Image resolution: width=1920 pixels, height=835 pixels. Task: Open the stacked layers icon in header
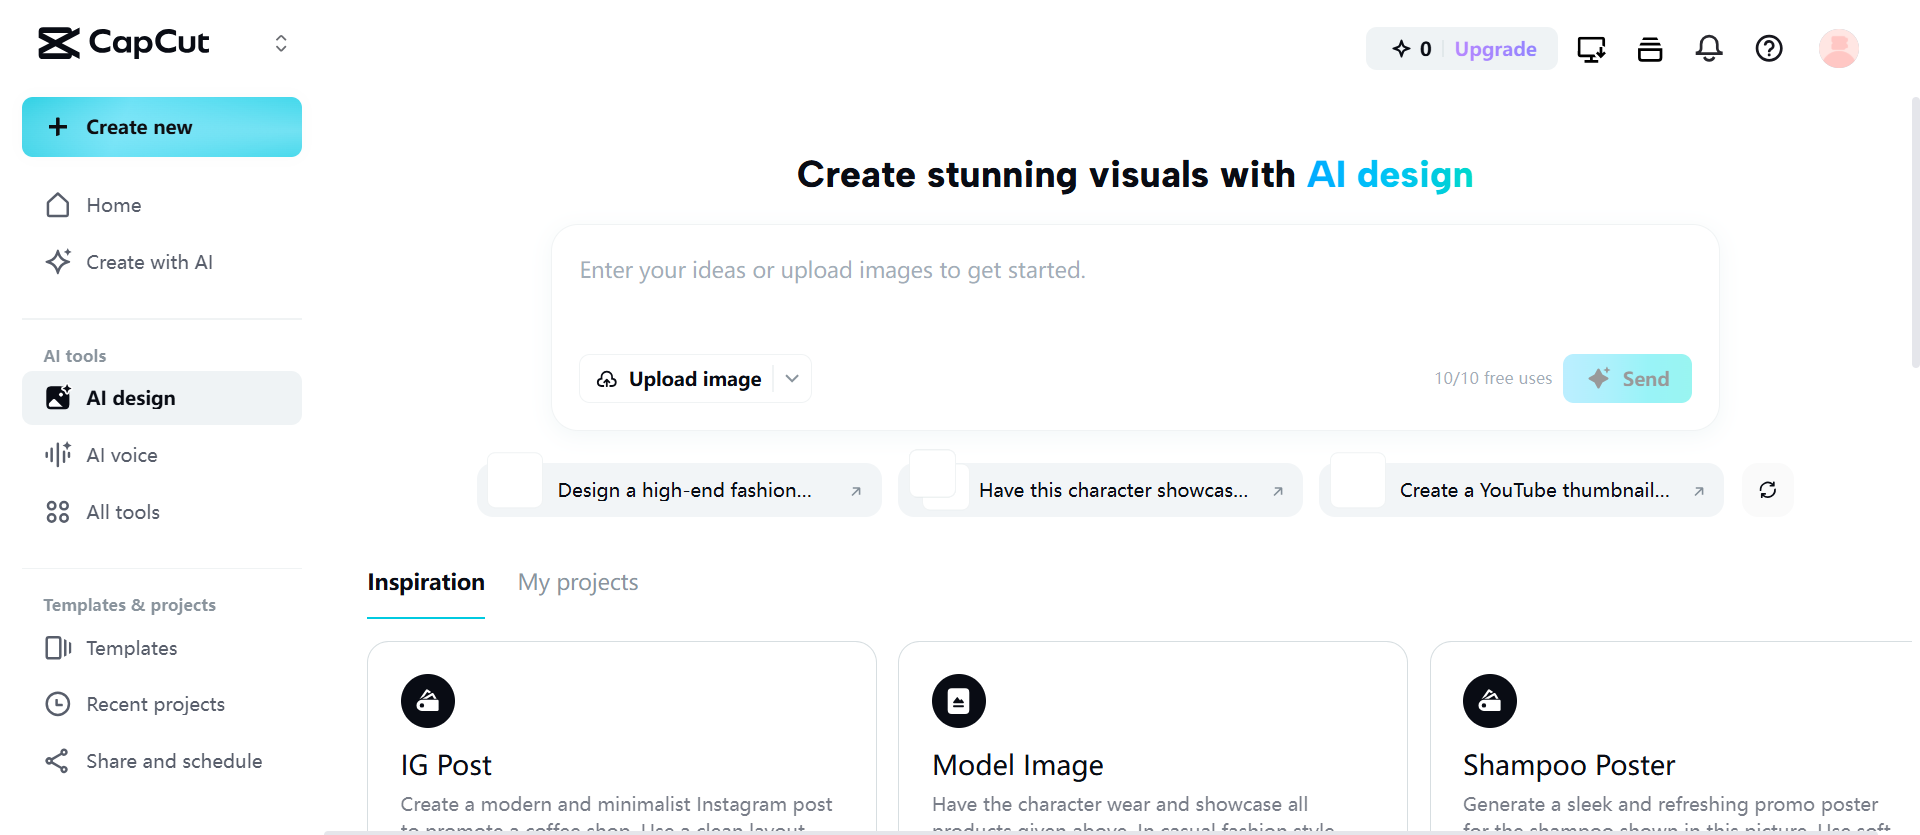pyautogui.click(x=1650, y=48)
